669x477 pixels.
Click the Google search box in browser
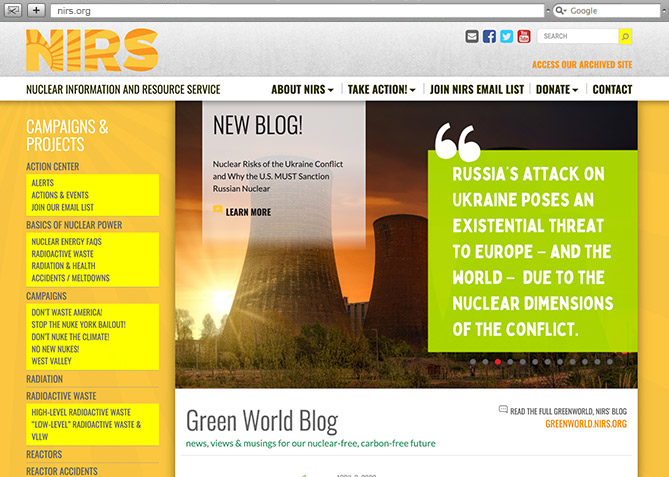pos(606,11)
